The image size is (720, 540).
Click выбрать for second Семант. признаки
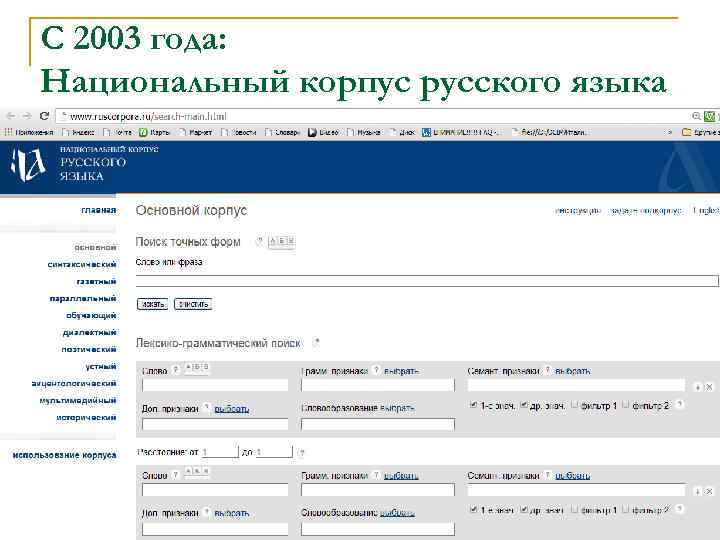(573, 476)
